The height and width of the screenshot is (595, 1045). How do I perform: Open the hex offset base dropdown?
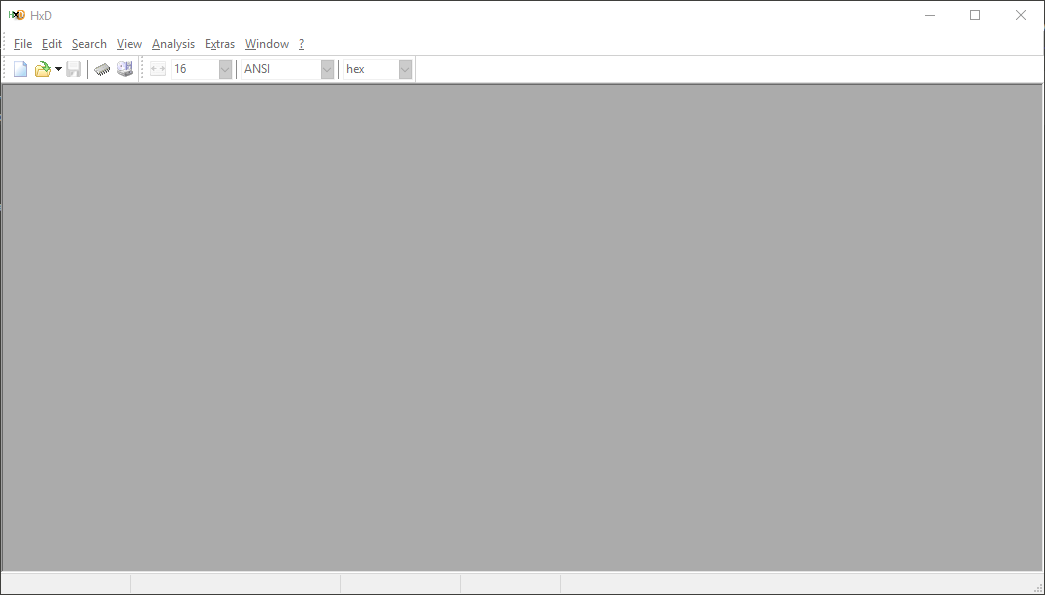(405, 69)
